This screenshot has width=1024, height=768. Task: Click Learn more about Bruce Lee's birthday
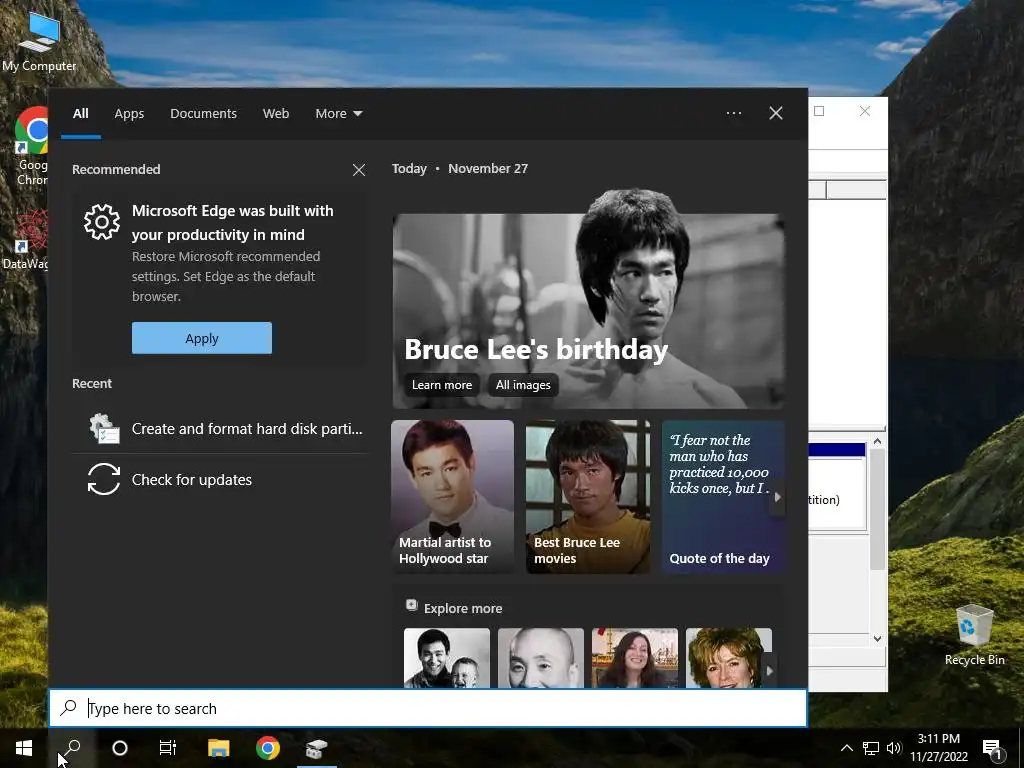click(x=441, y=385)
